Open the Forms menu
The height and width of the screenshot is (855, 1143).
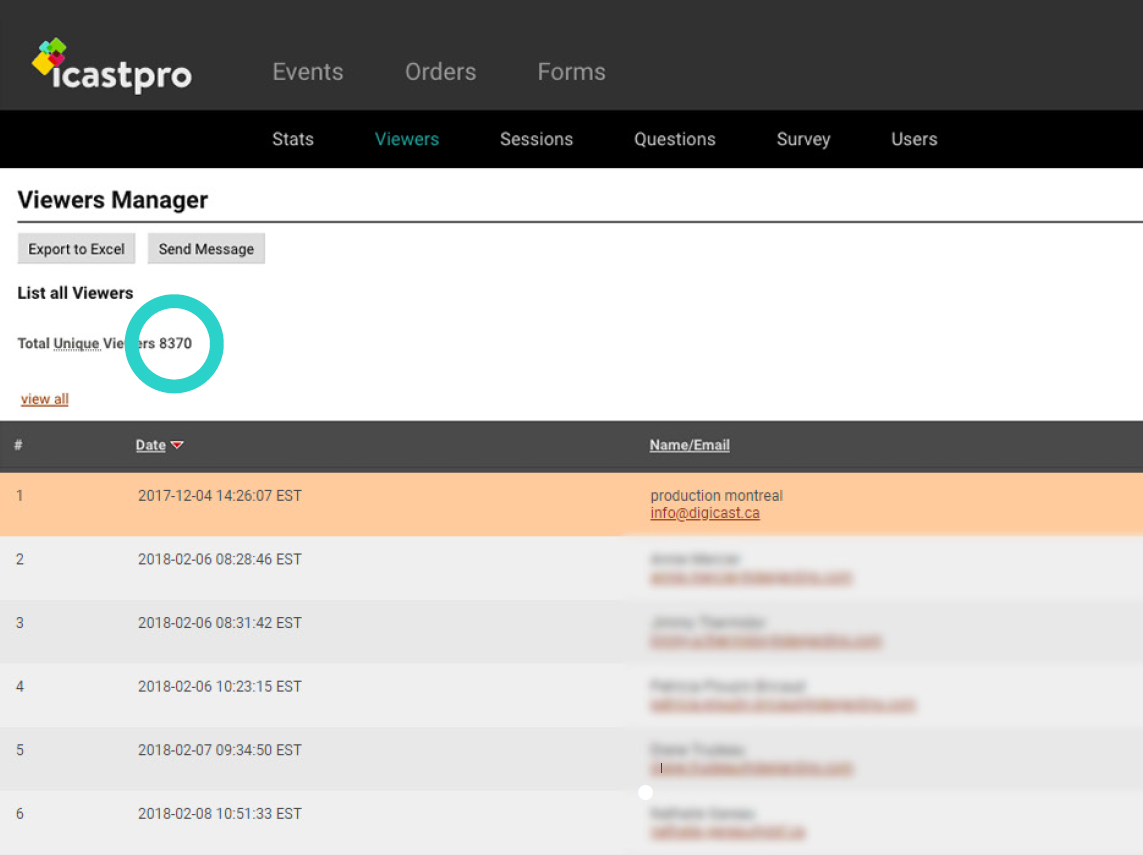(x=571, y=72)
